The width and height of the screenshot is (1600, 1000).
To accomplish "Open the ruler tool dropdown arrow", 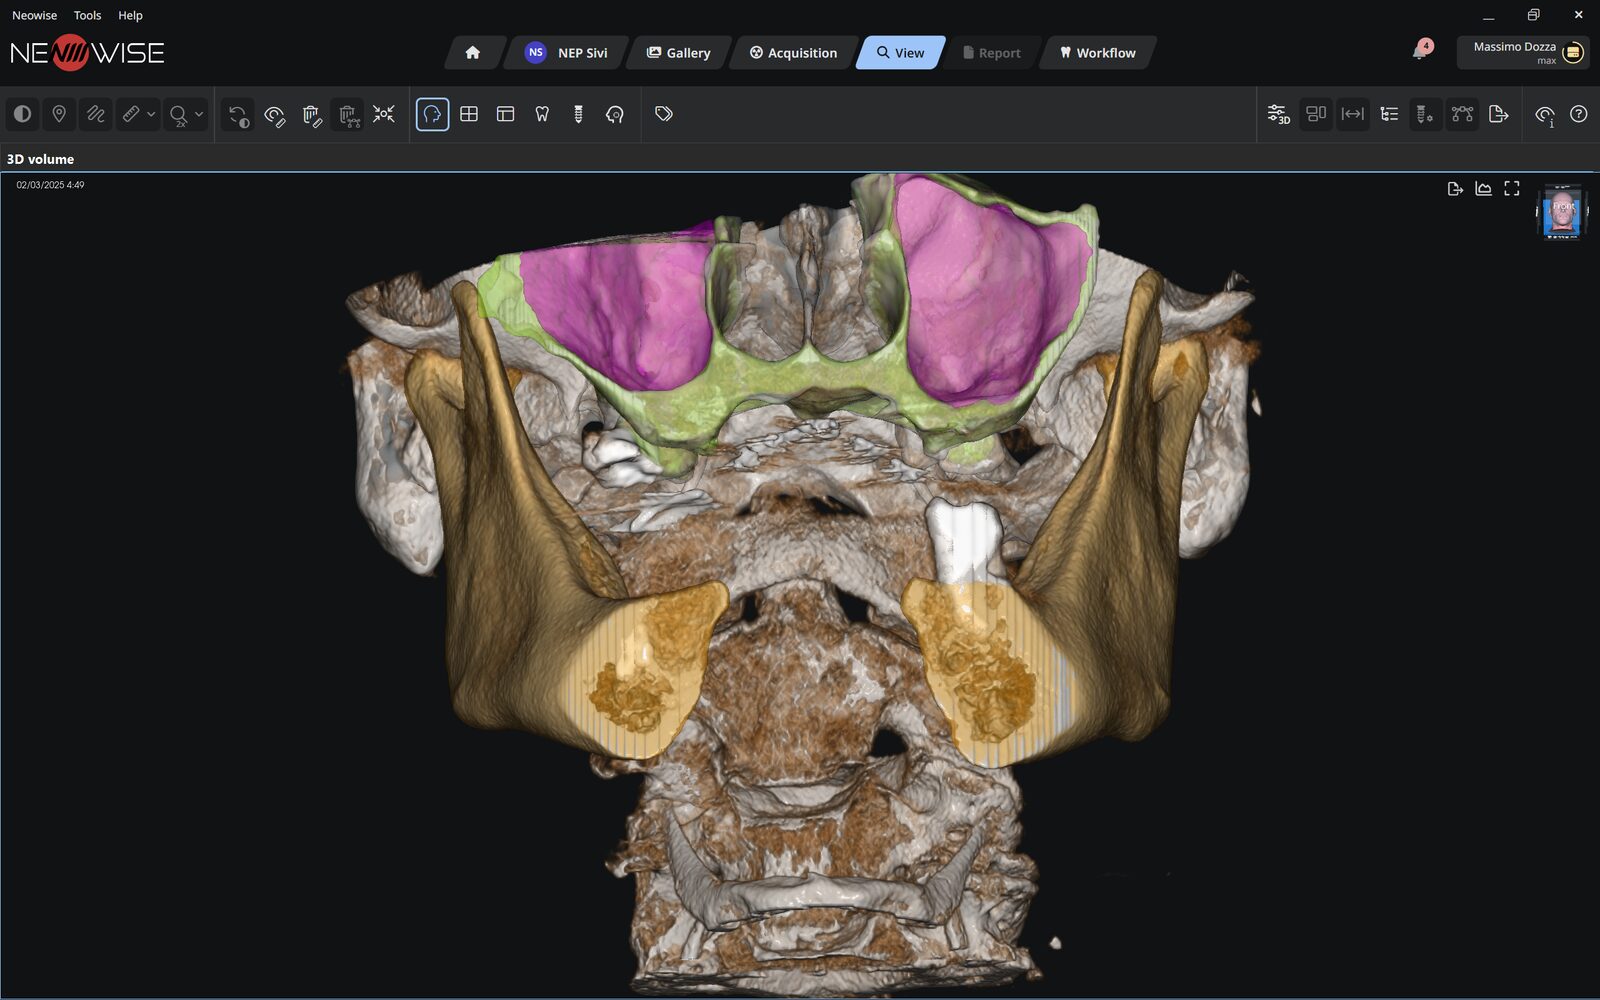I will click(x=151, y=114).
